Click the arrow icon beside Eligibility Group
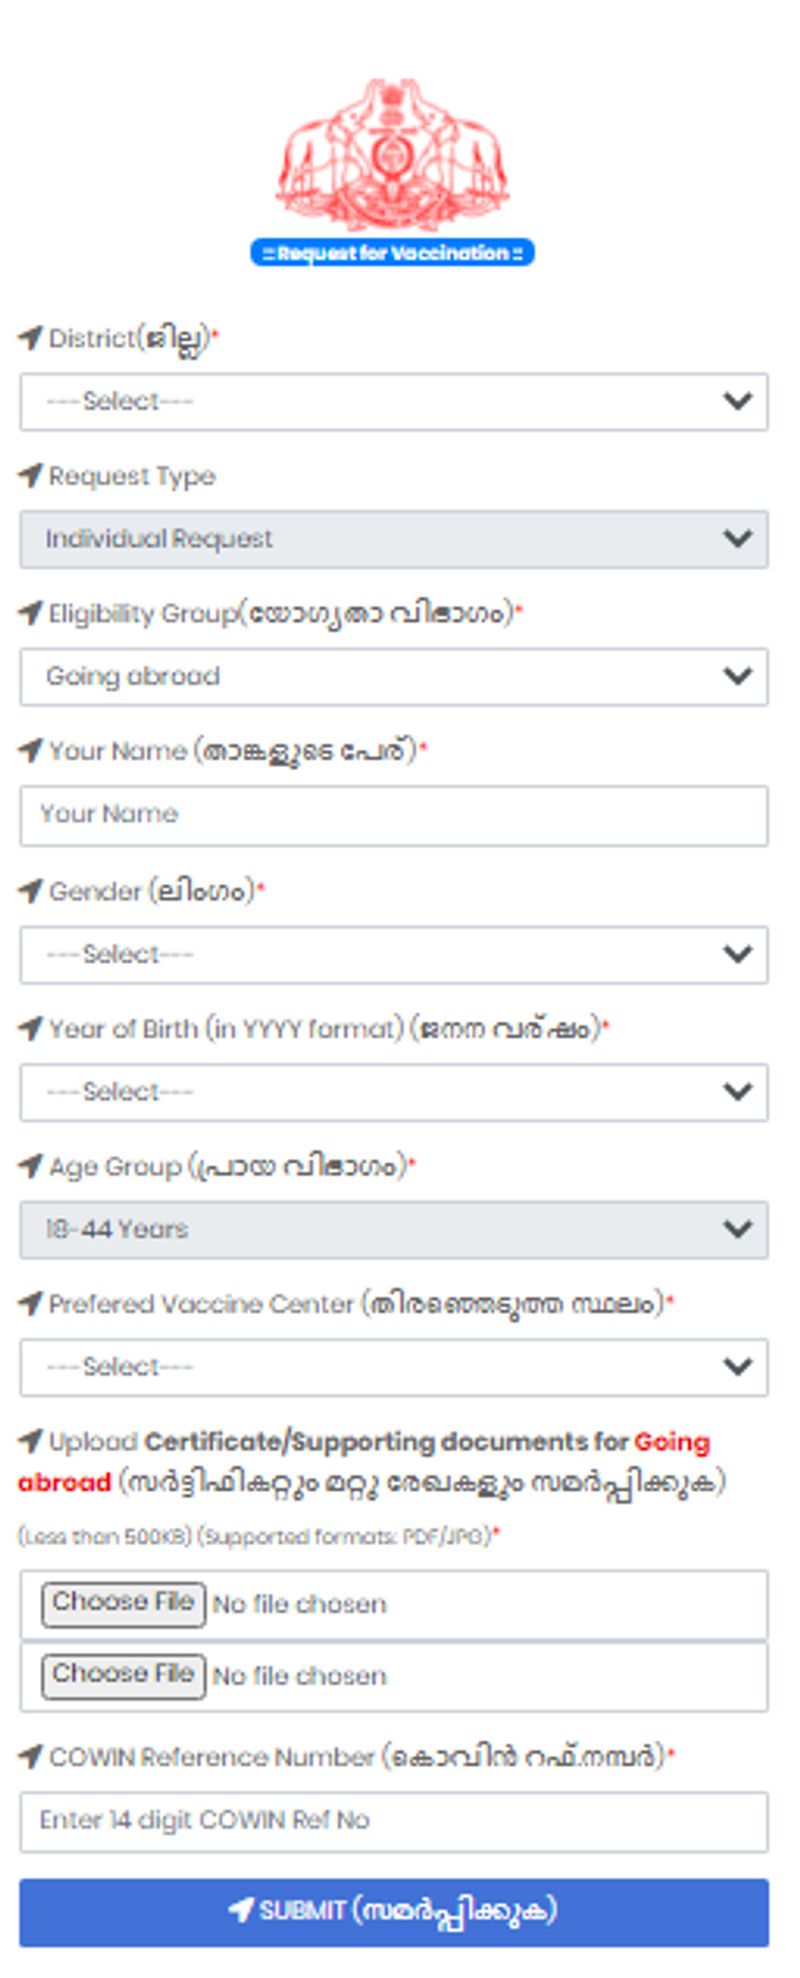Viewport: 800px width, 1978px height. (x=31, y=613)
